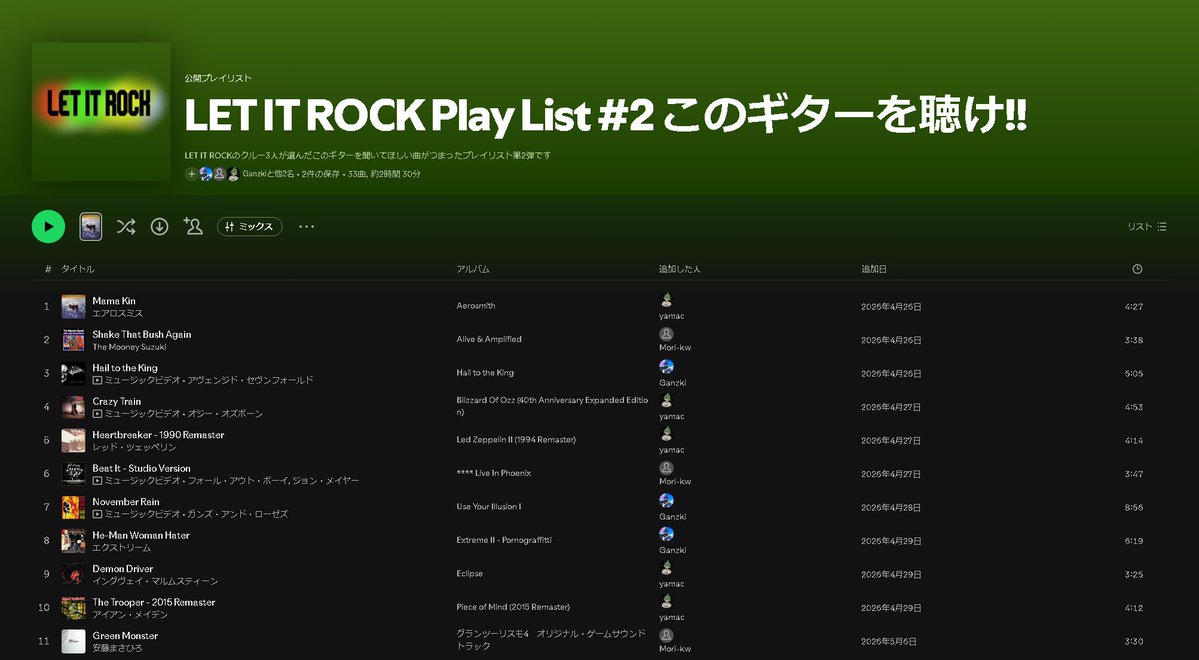Select the music video icon under Beat It
The width and height of the screenshot is (1199, 660).
[97, 481]
